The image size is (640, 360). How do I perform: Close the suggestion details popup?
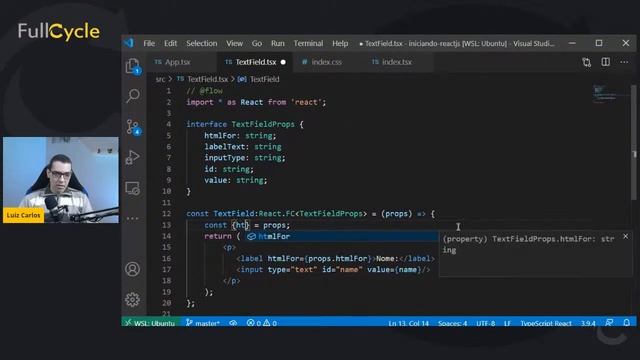625,236
